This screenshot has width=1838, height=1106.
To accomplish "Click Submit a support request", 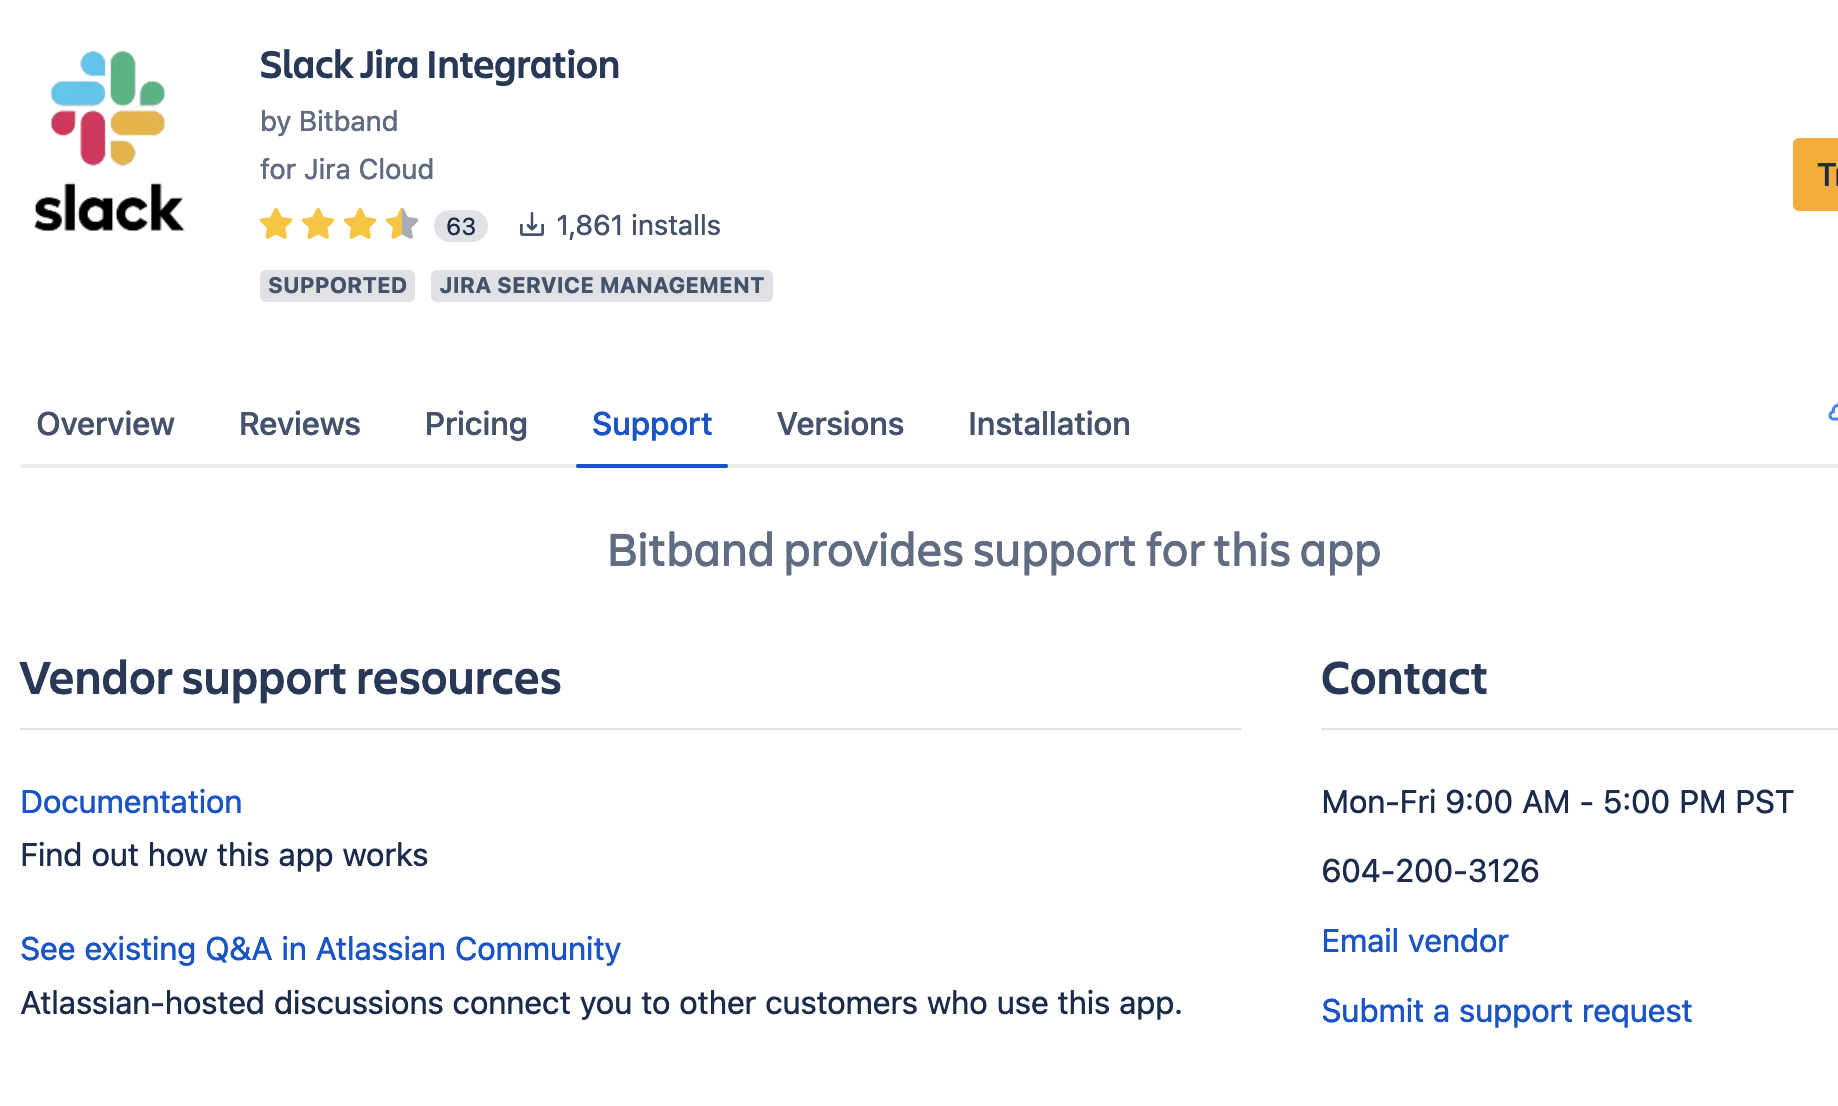I will [1506, 1011].
